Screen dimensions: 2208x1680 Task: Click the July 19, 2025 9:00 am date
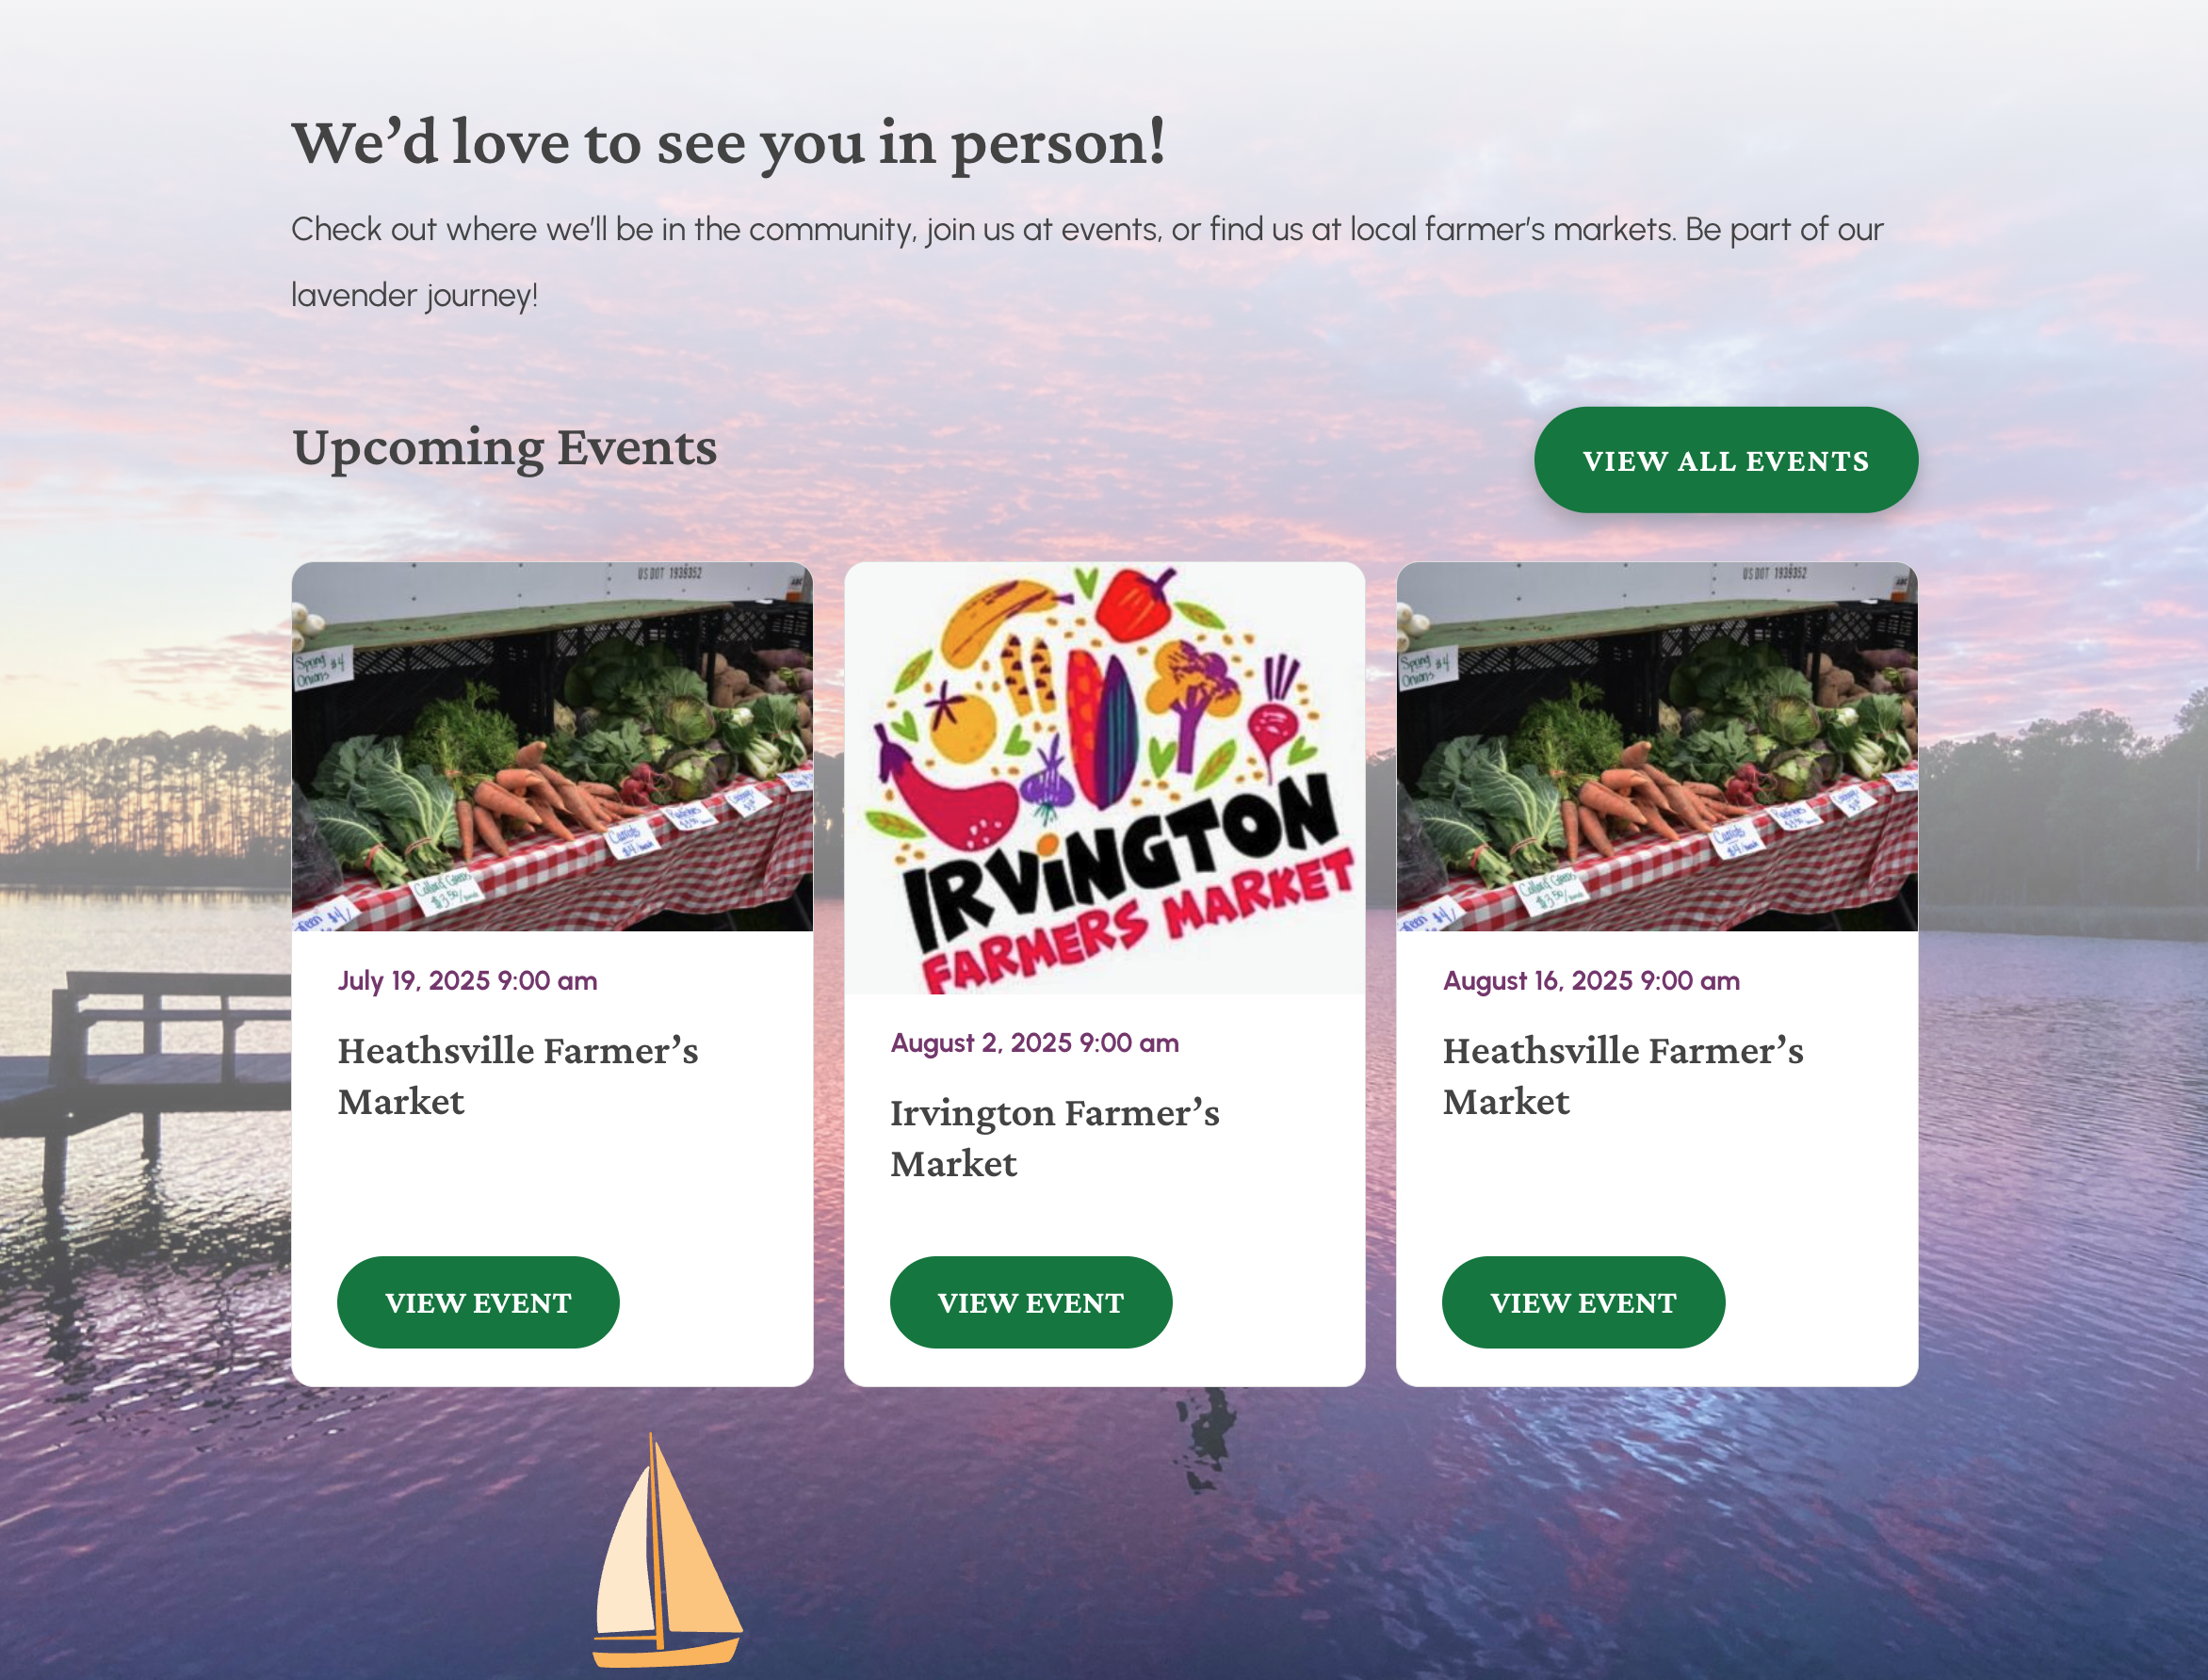coord(467,980)
